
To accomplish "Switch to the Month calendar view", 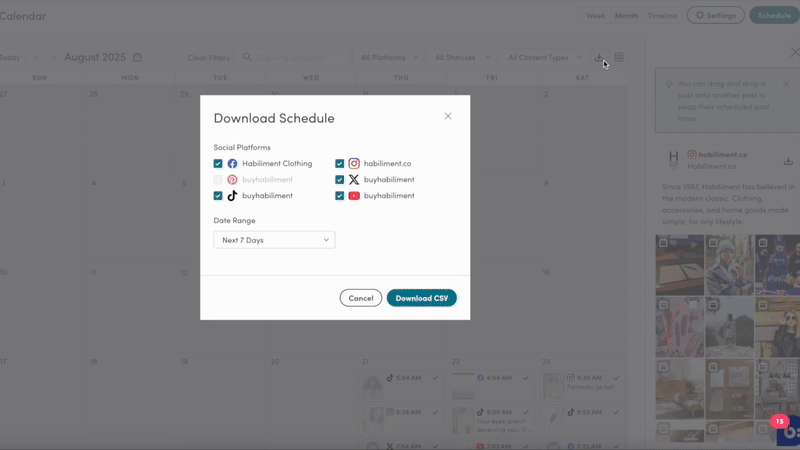I will click(x=626, y=16).
